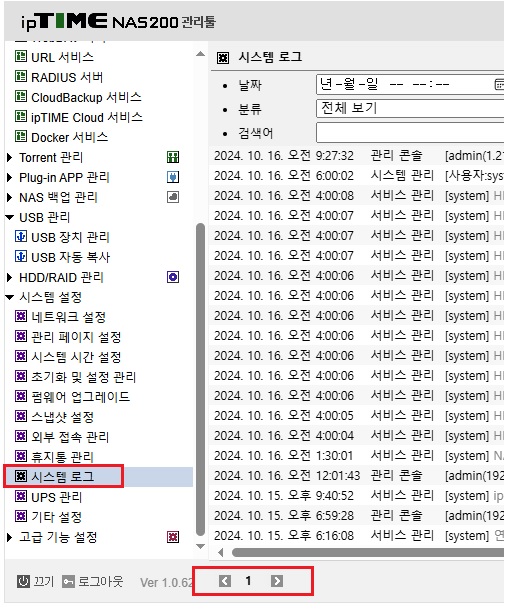Click the gear icon beside 네트워크 설정
The width and height of the screenshot is (514, 614).
[x=21, y=316]
